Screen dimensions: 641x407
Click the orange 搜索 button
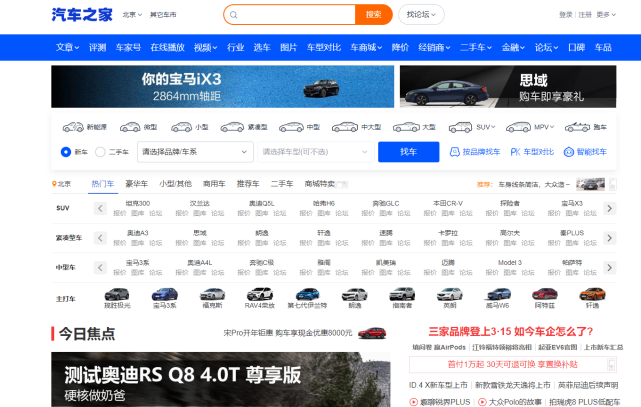point(373,15)
